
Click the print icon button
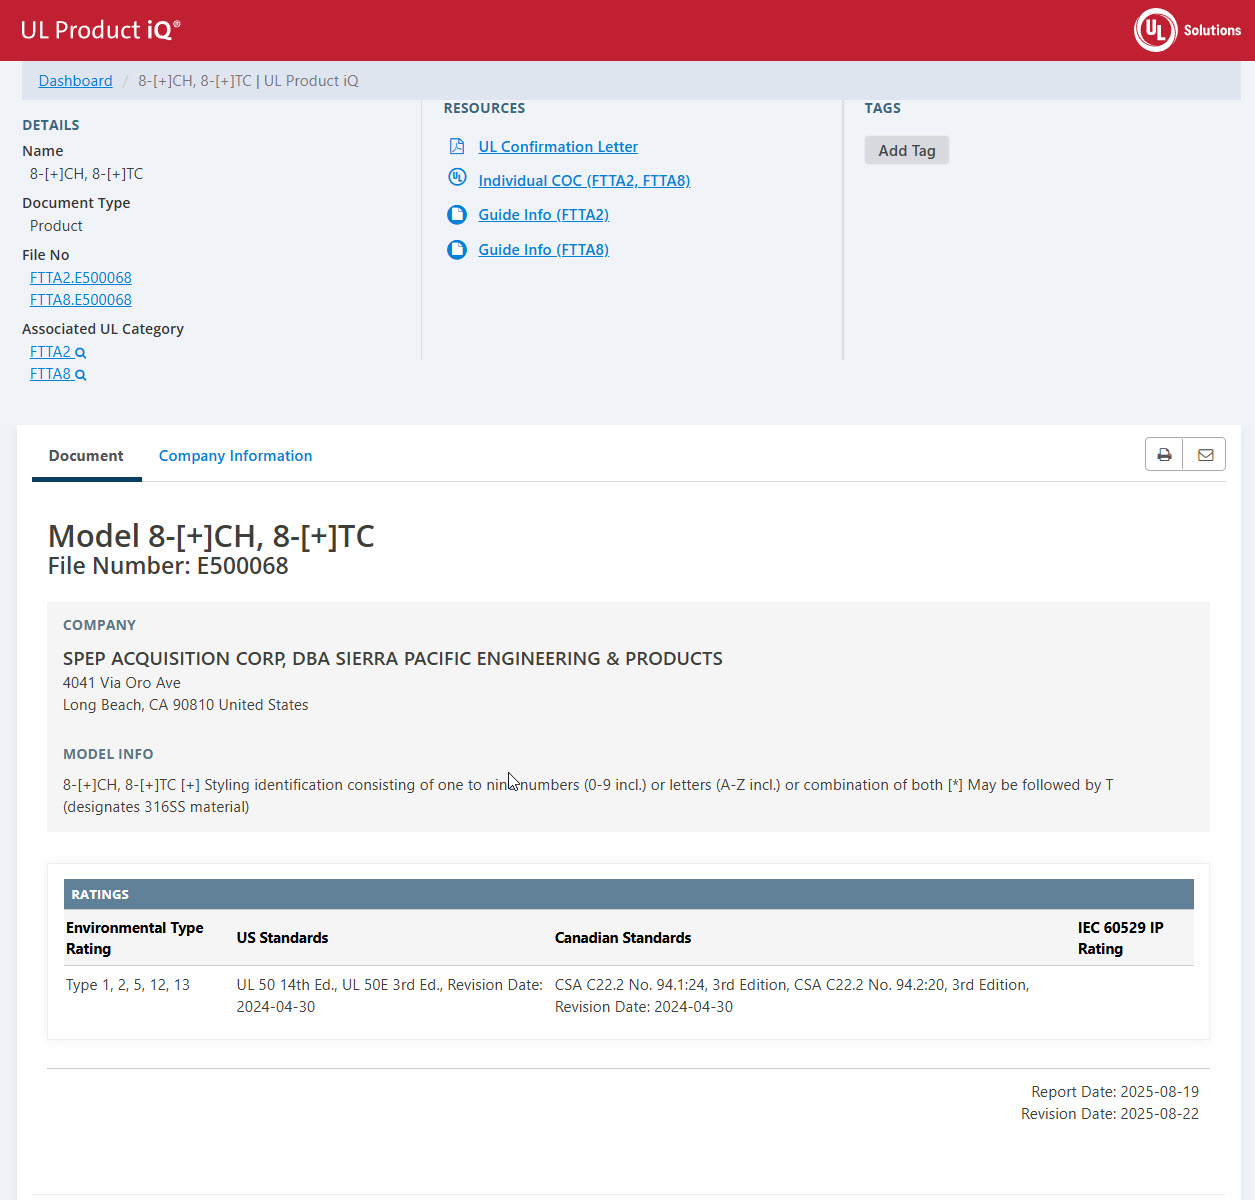[1164, 455]
